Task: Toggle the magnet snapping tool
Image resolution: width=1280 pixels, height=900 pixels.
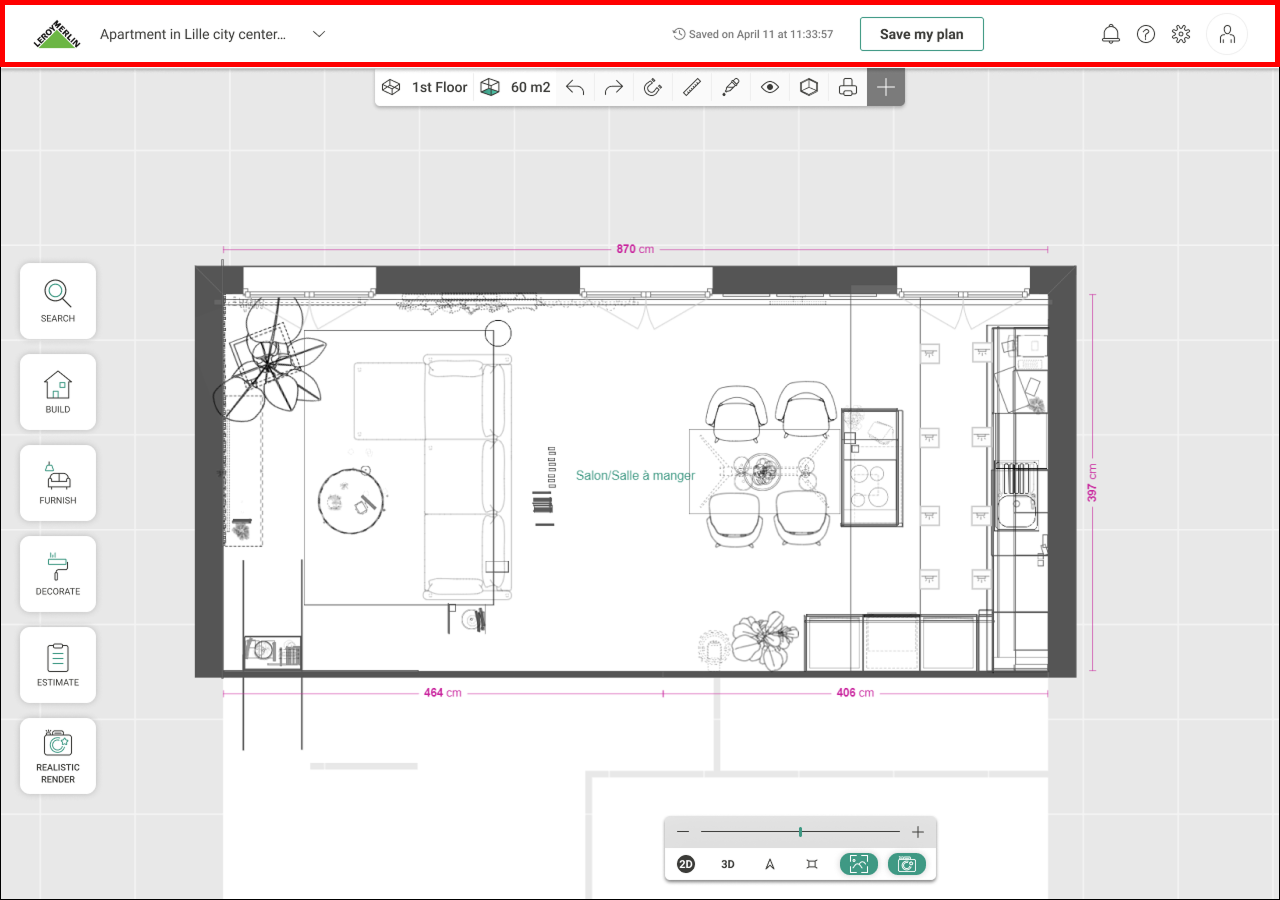Action: coord(653,88)
